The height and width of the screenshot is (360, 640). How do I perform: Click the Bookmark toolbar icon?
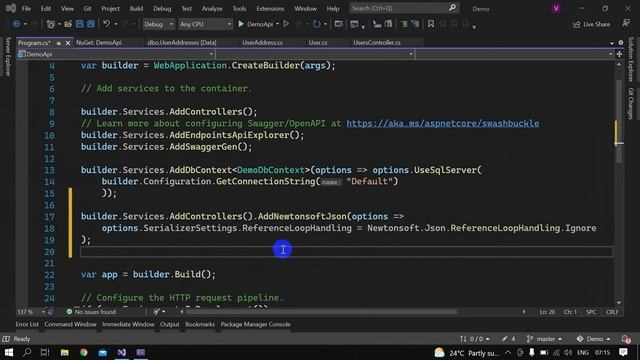[431, 24]
